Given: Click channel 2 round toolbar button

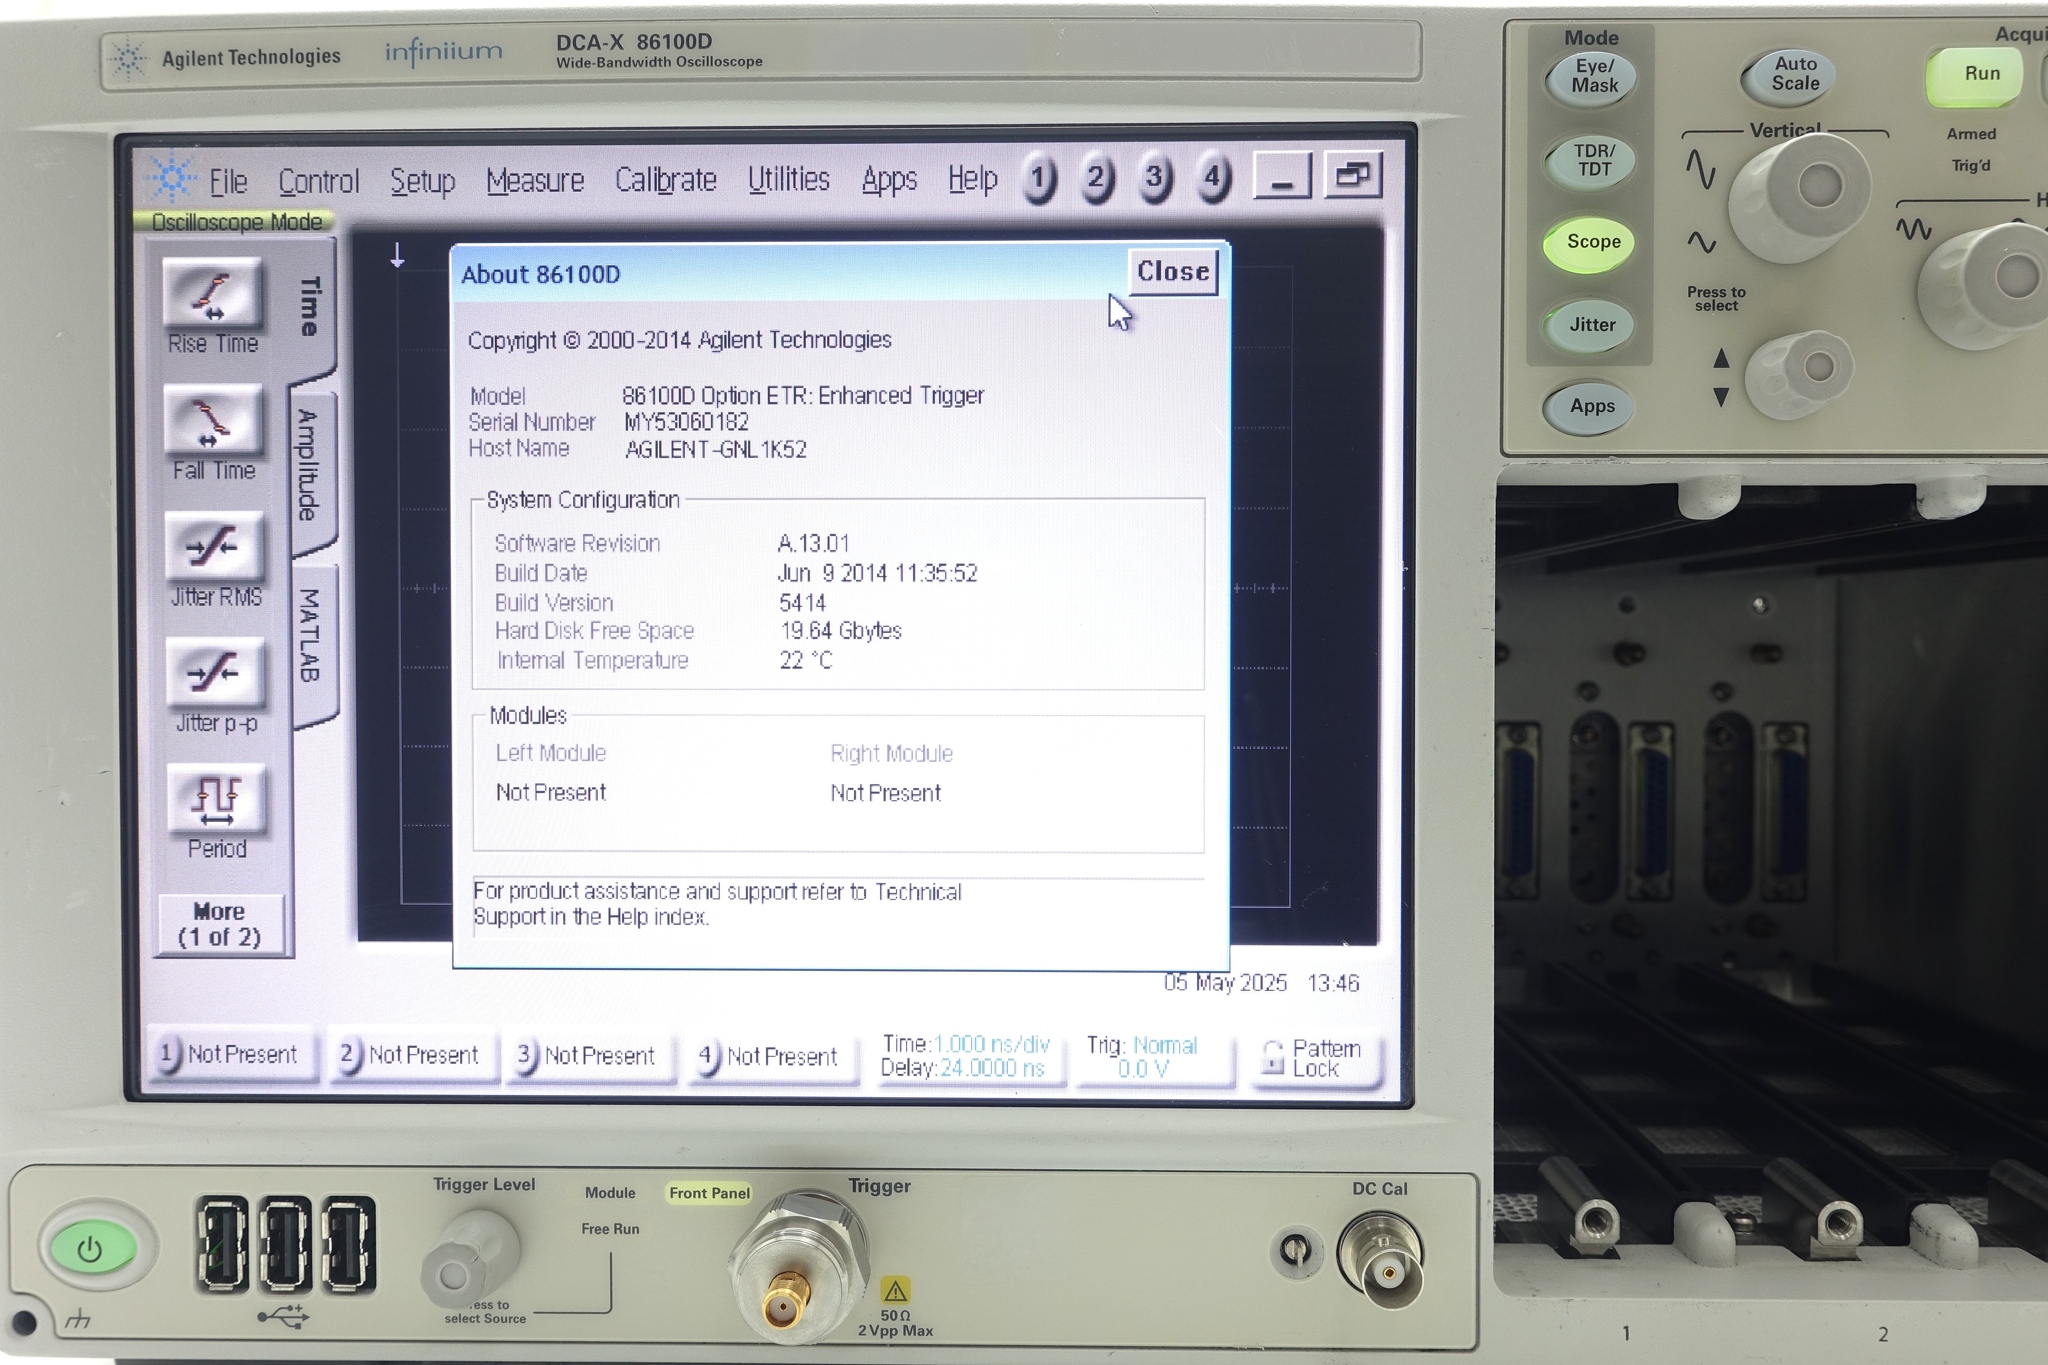Looking at the screenshot, I should click(1096, 179).
